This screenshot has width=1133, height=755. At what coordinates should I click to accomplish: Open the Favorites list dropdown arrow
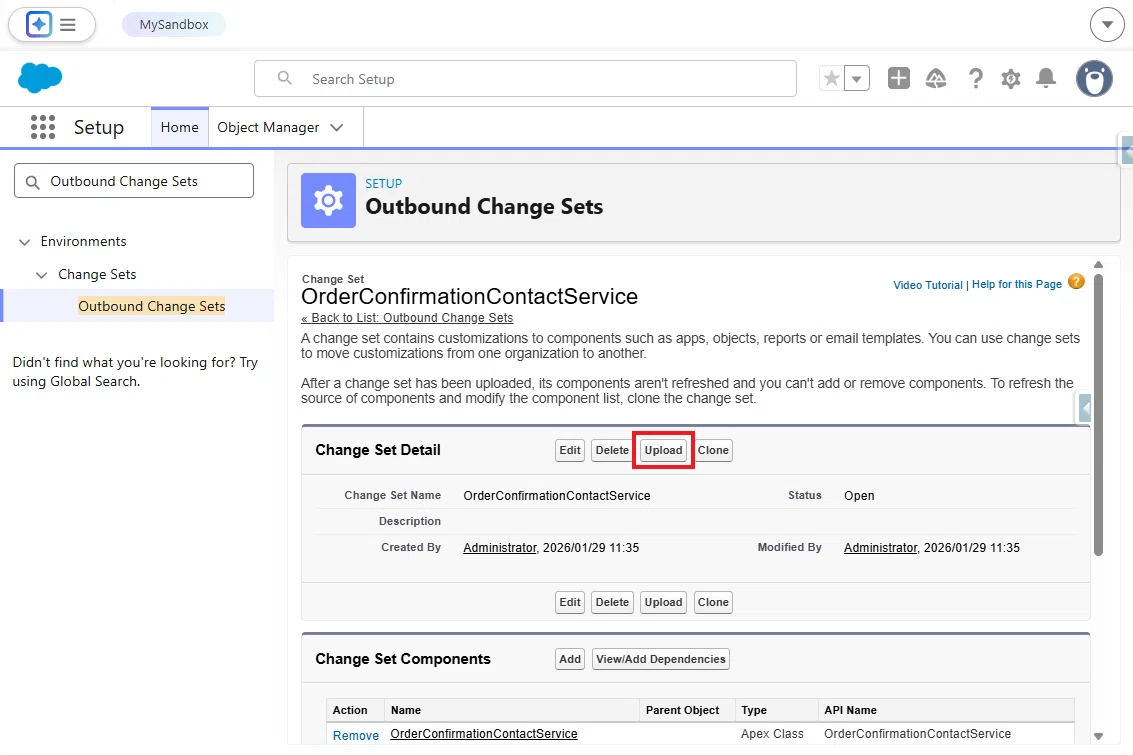click(x=857, y=78)
